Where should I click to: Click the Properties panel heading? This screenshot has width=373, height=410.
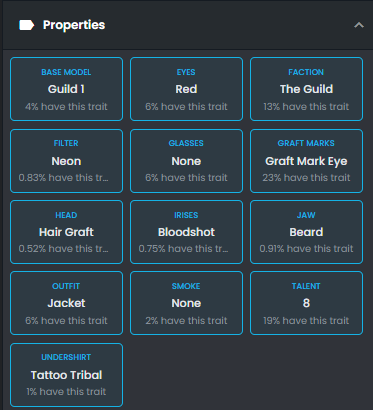pyautogui.click(x=74, y=25)
